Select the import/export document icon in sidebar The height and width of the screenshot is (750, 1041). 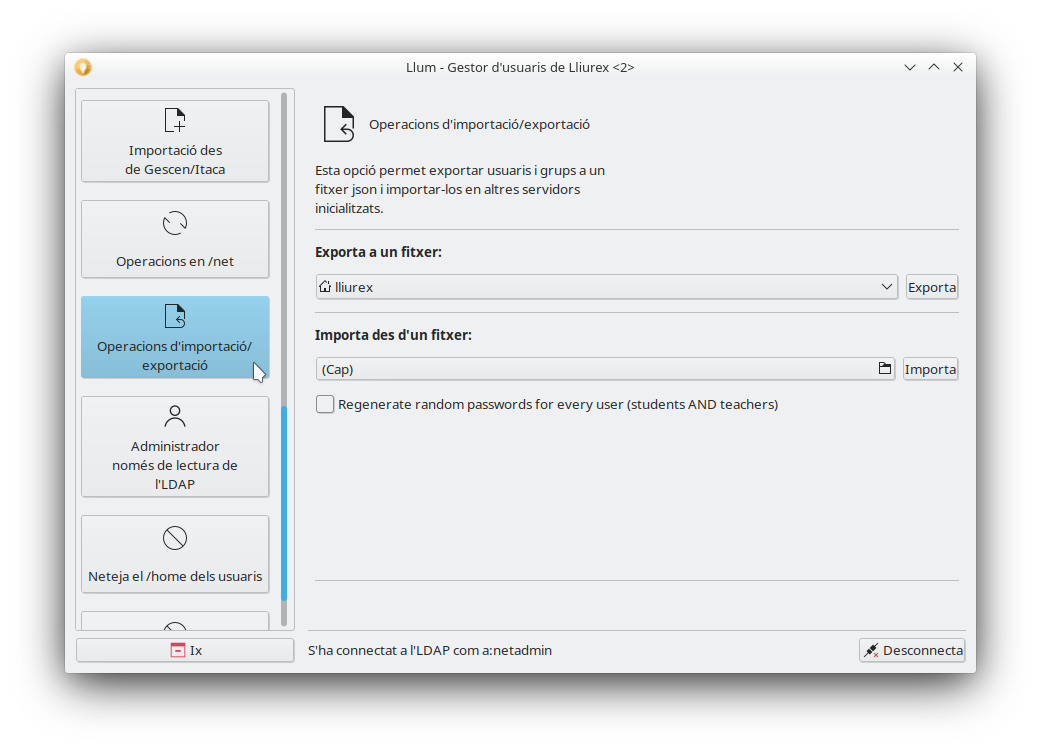coord(175,317)
